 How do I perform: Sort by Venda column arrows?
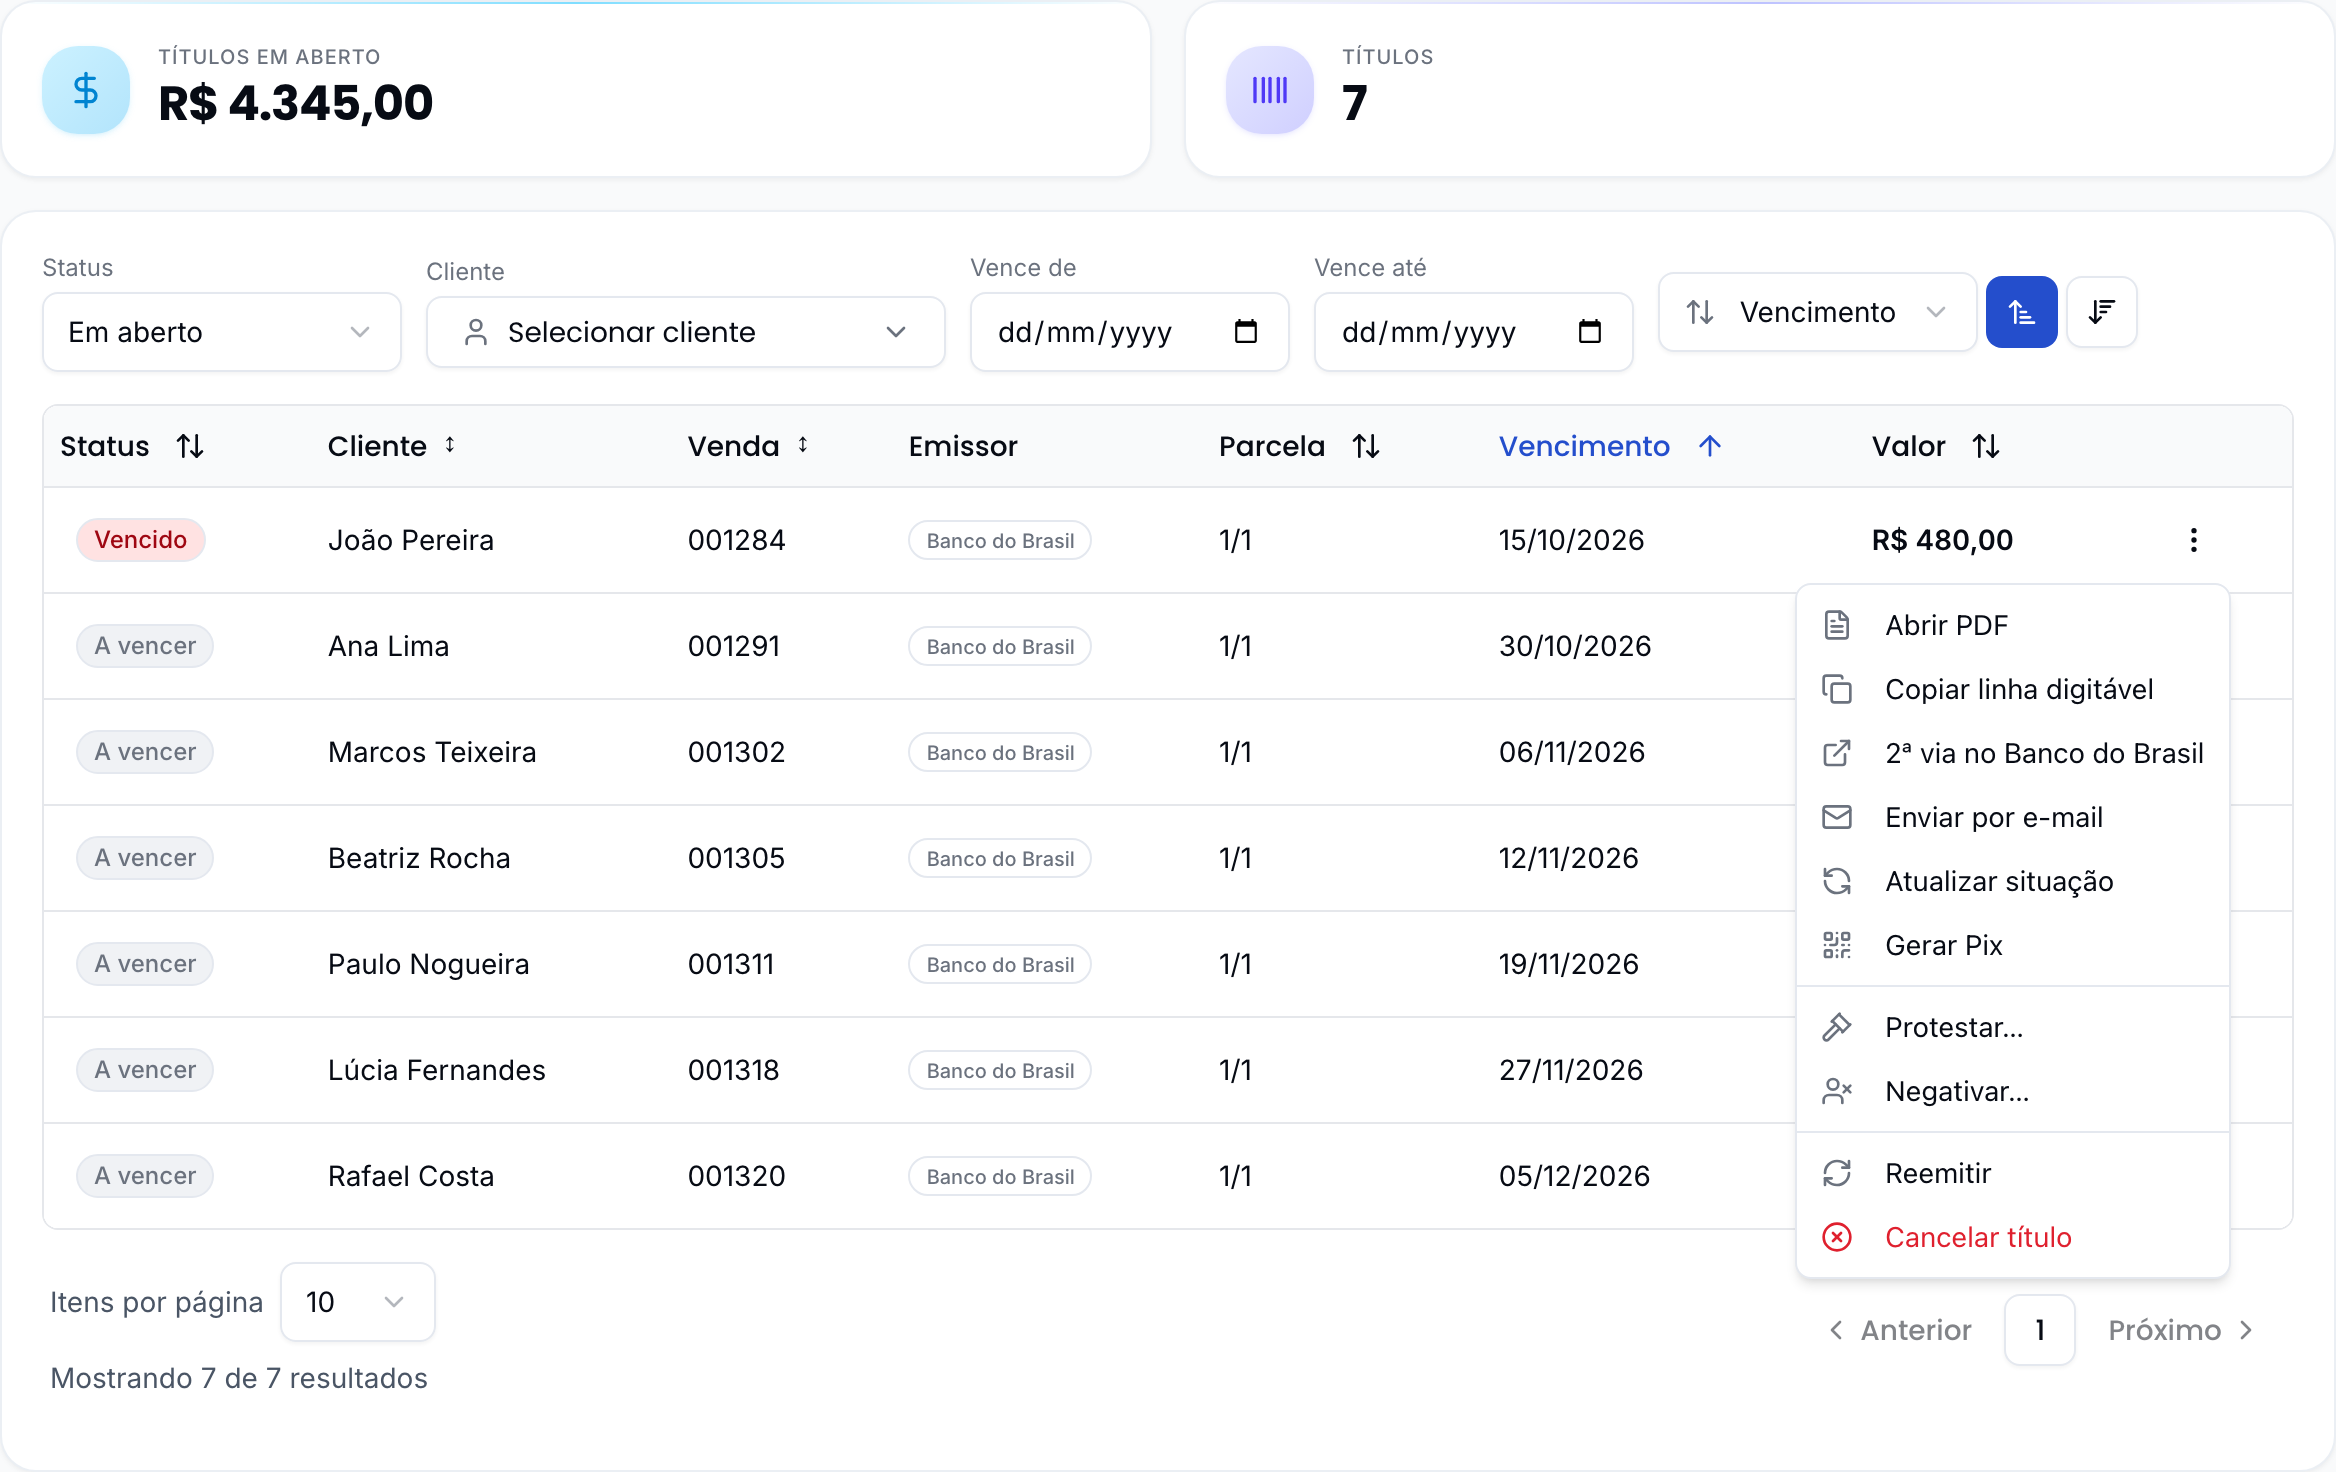(x=803, y=445)
